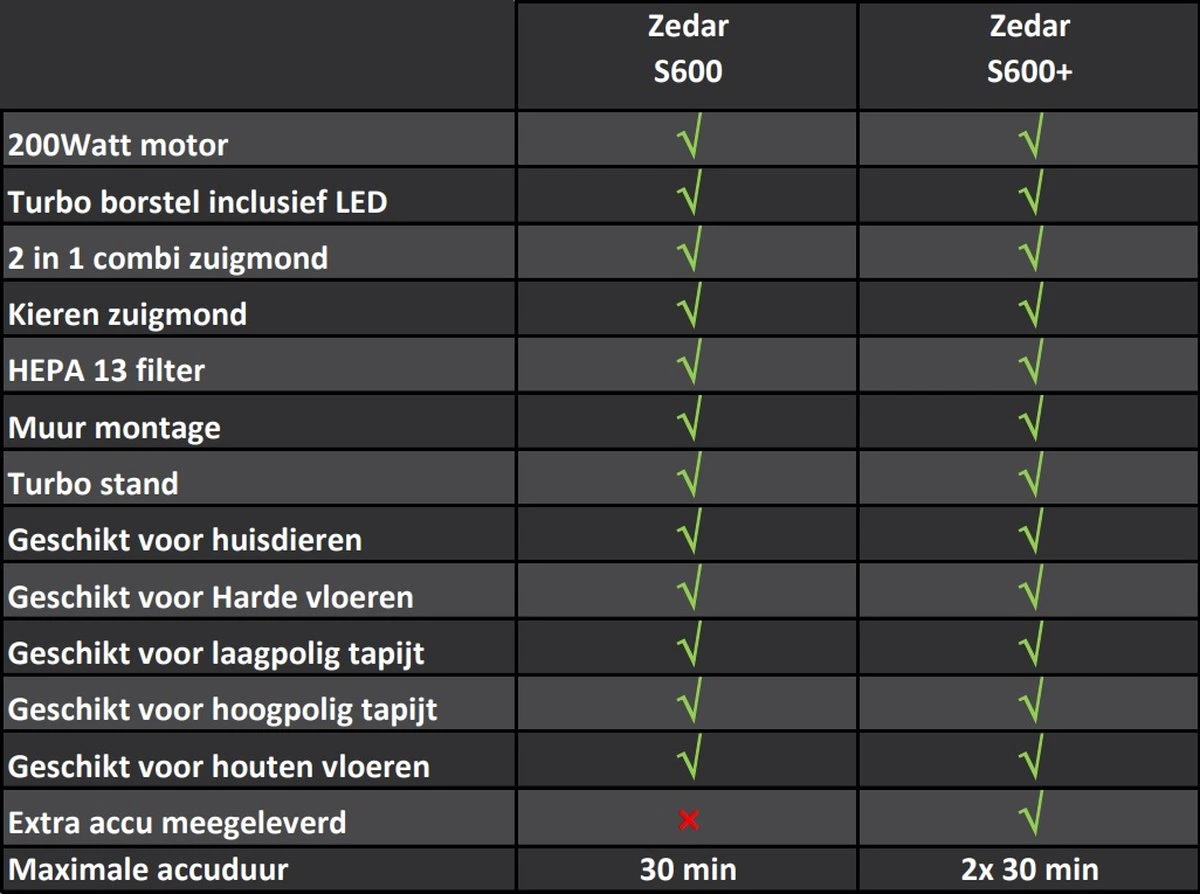
Task: Click the "30 min" value under S600
Action: (687, 869)
